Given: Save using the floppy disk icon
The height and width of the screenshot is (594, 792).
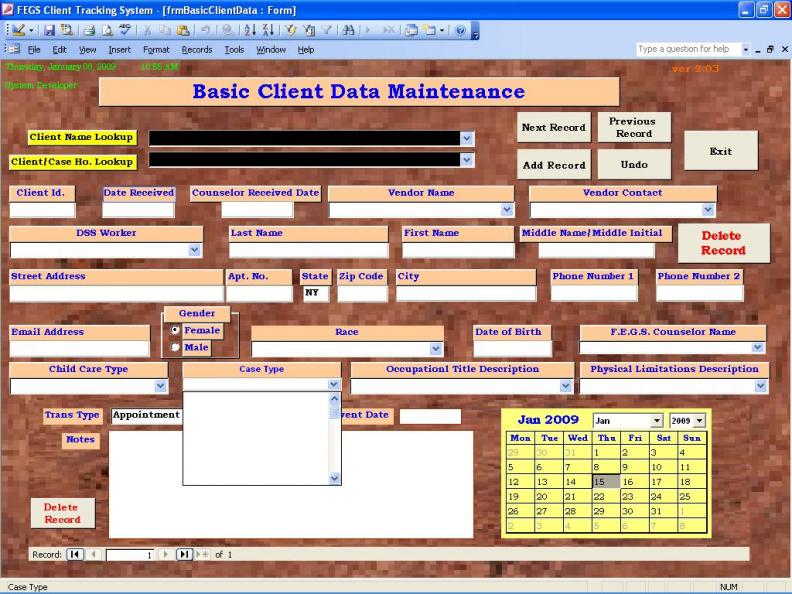Looking at the screenshot, I should 49,30.
